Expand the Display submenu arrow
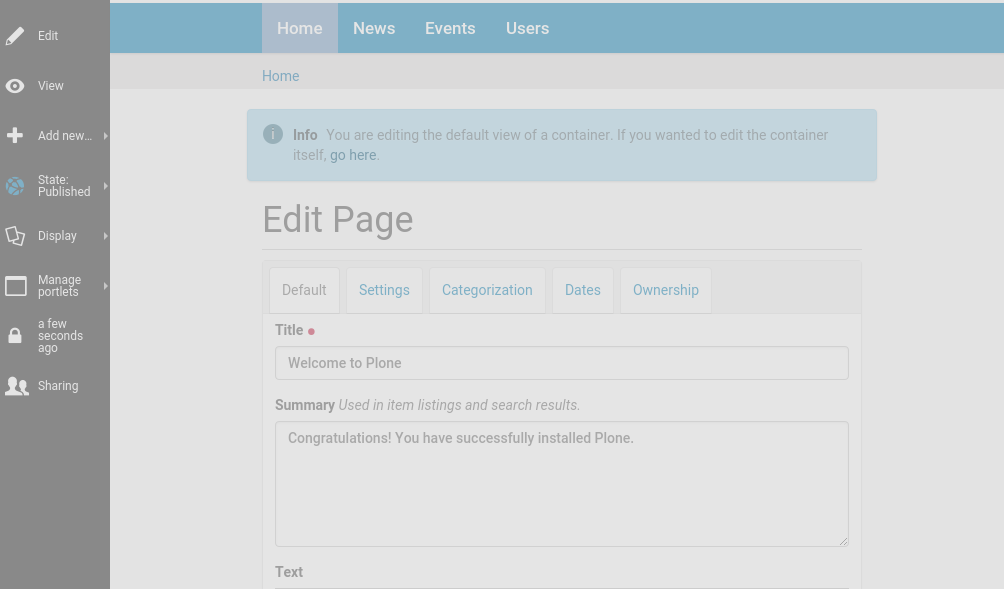 point(105,236)
